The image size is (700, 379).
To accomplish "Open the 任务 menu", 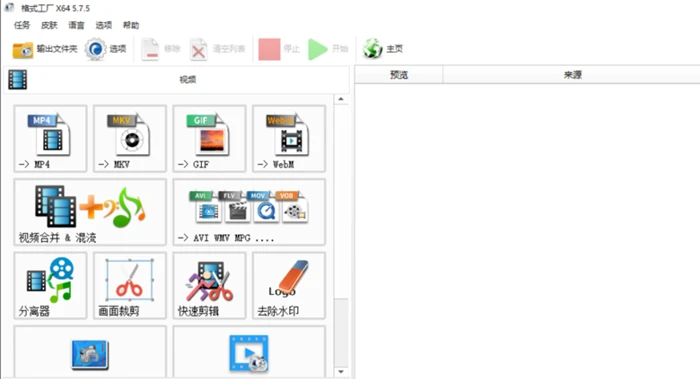I will (22, 25).
